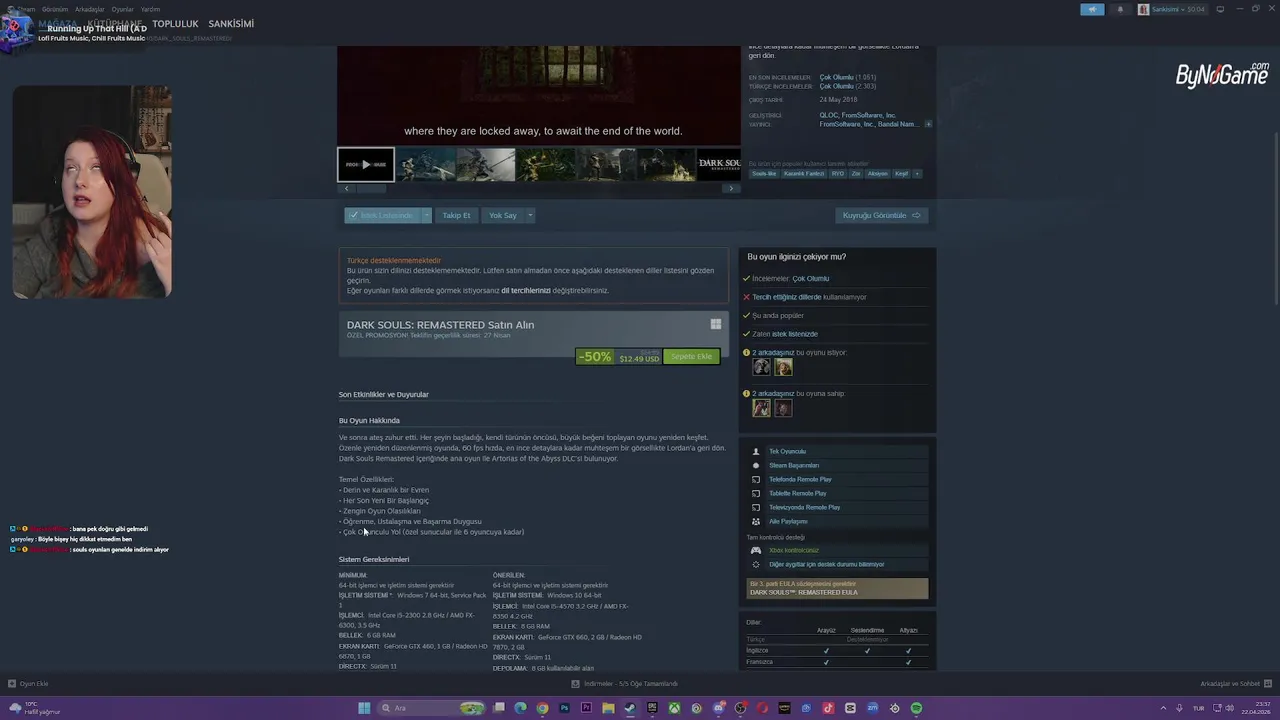Open the 2 arkadaşınız bu oyuna sahip link
The height and width of the screenshot is (720, 1280).
798,393
